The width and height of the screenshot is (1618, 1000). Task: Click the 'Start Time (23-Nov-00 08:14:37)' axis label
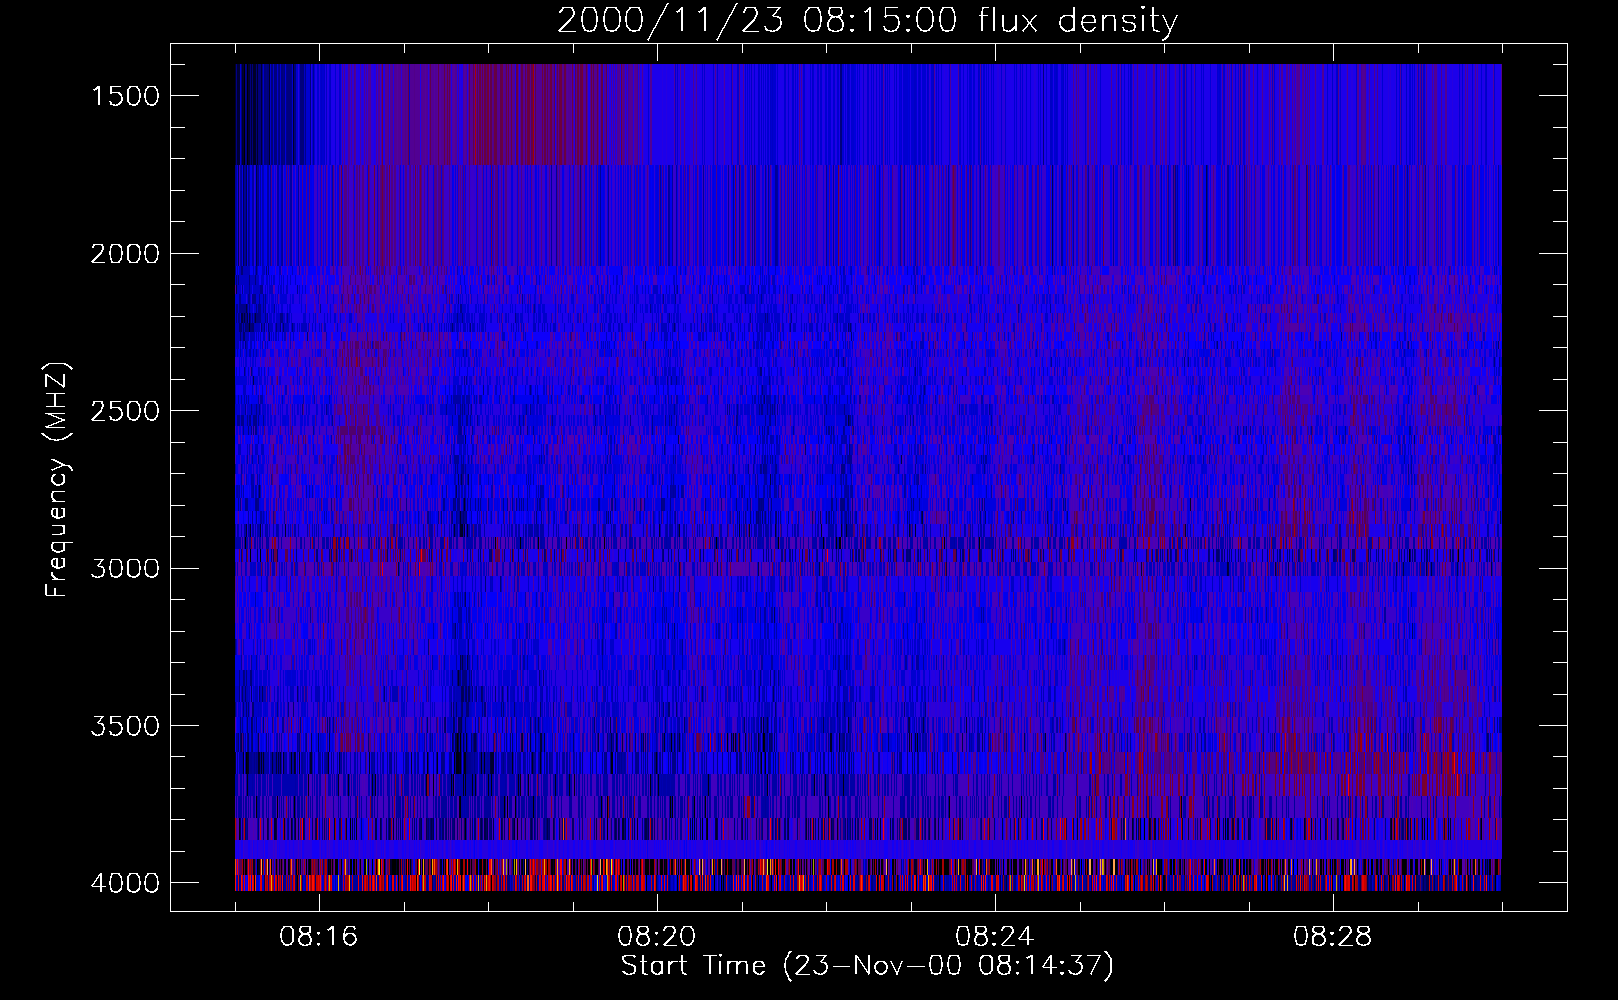tap(867, 966)
